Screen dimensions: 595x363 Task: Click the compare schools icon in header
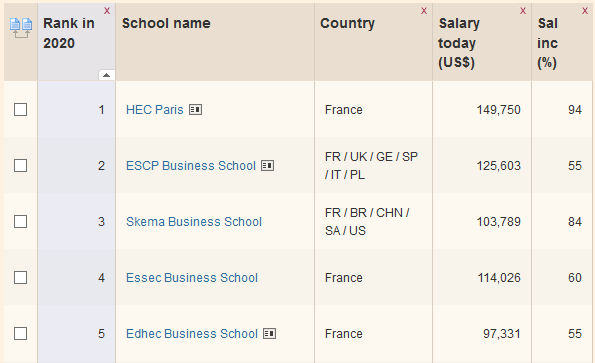(x=21, y=28)
